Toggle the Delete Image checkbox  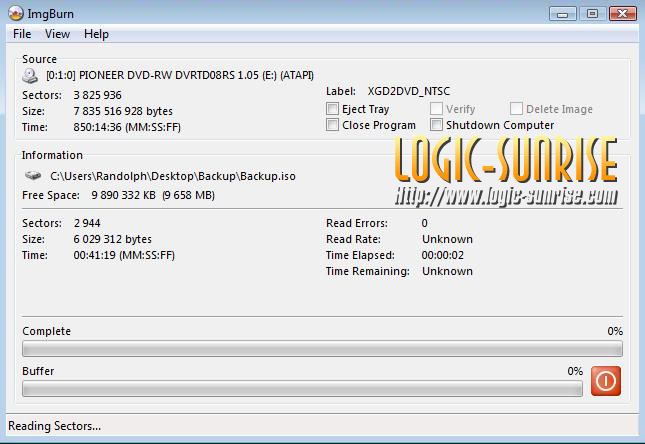point(516,109)
